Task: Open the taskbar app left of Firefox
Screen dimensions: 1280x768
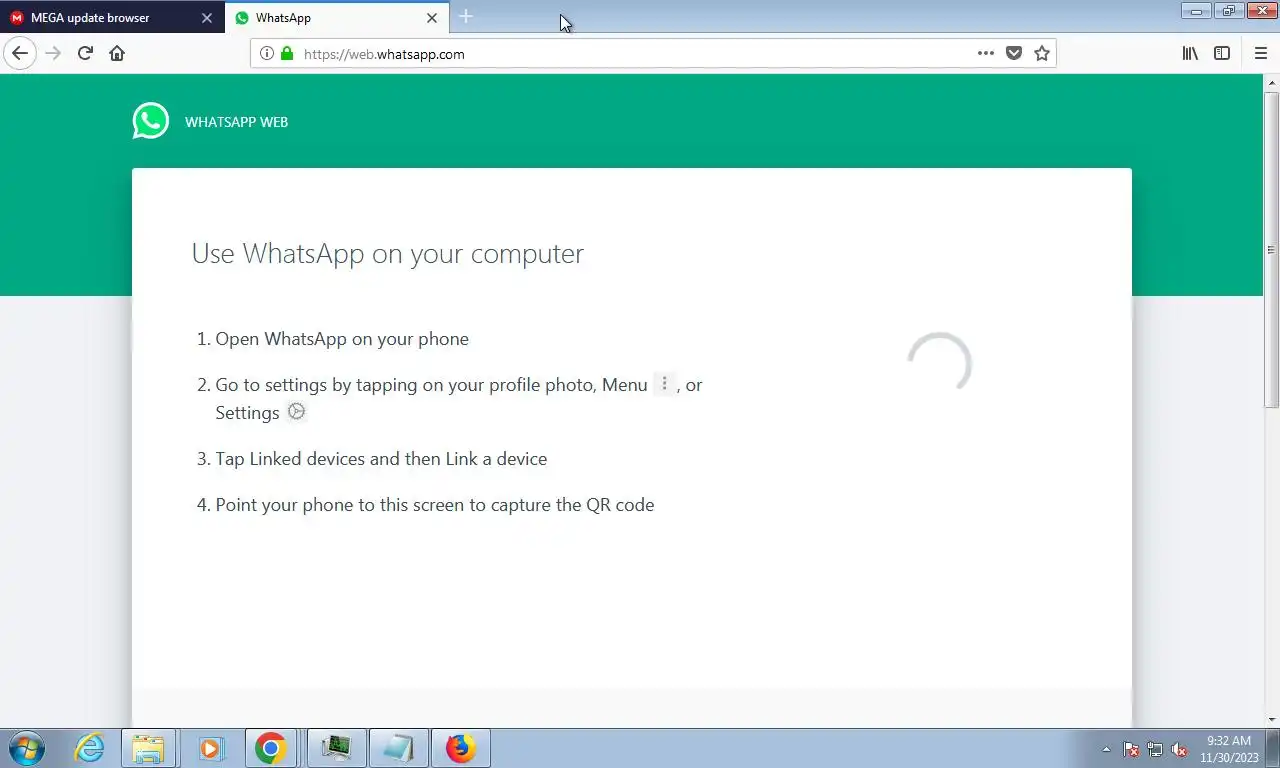Action: [399, 748]
